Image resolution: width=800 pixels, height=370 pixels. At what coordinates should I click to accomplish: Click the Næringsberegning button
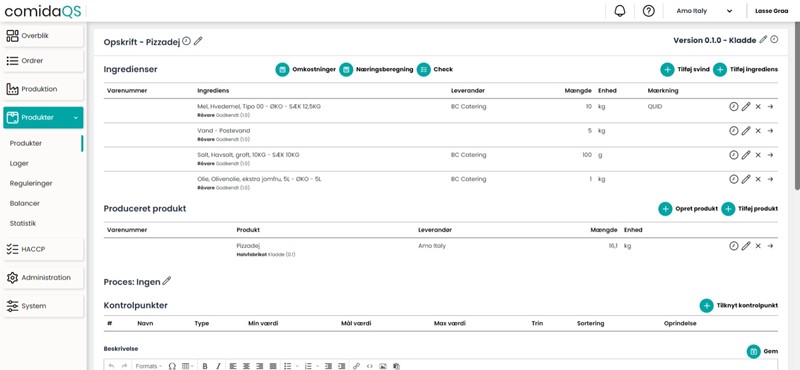(x=377, y=69)
